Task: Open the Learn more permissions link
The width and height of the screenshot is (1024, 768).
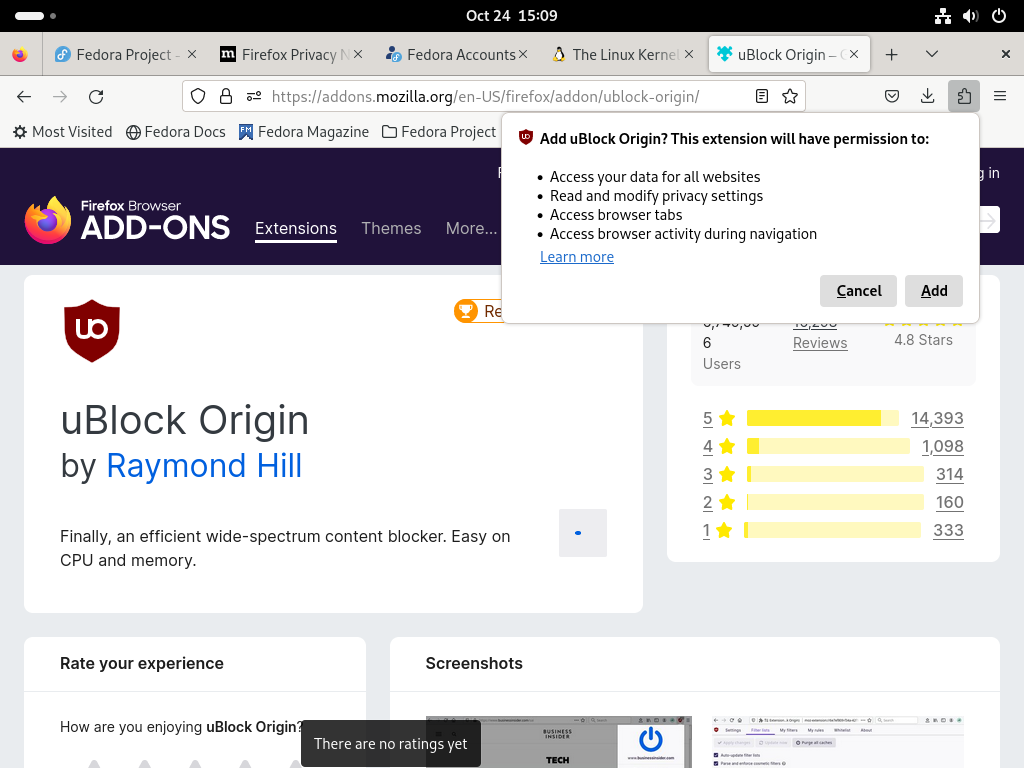Action: pyautogui.click(x=577, y=257)
